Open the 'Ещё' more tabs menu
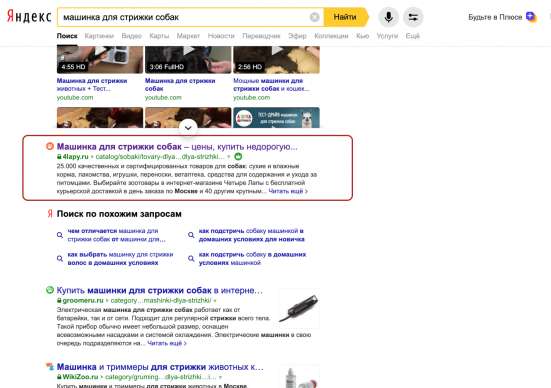Screen dimensions: 551x388 [x=413, y=36]
